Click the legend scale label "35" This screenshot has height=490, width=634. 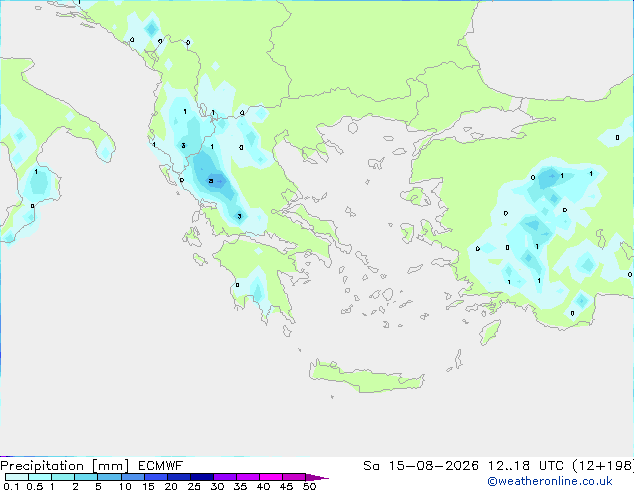[240, 486]
